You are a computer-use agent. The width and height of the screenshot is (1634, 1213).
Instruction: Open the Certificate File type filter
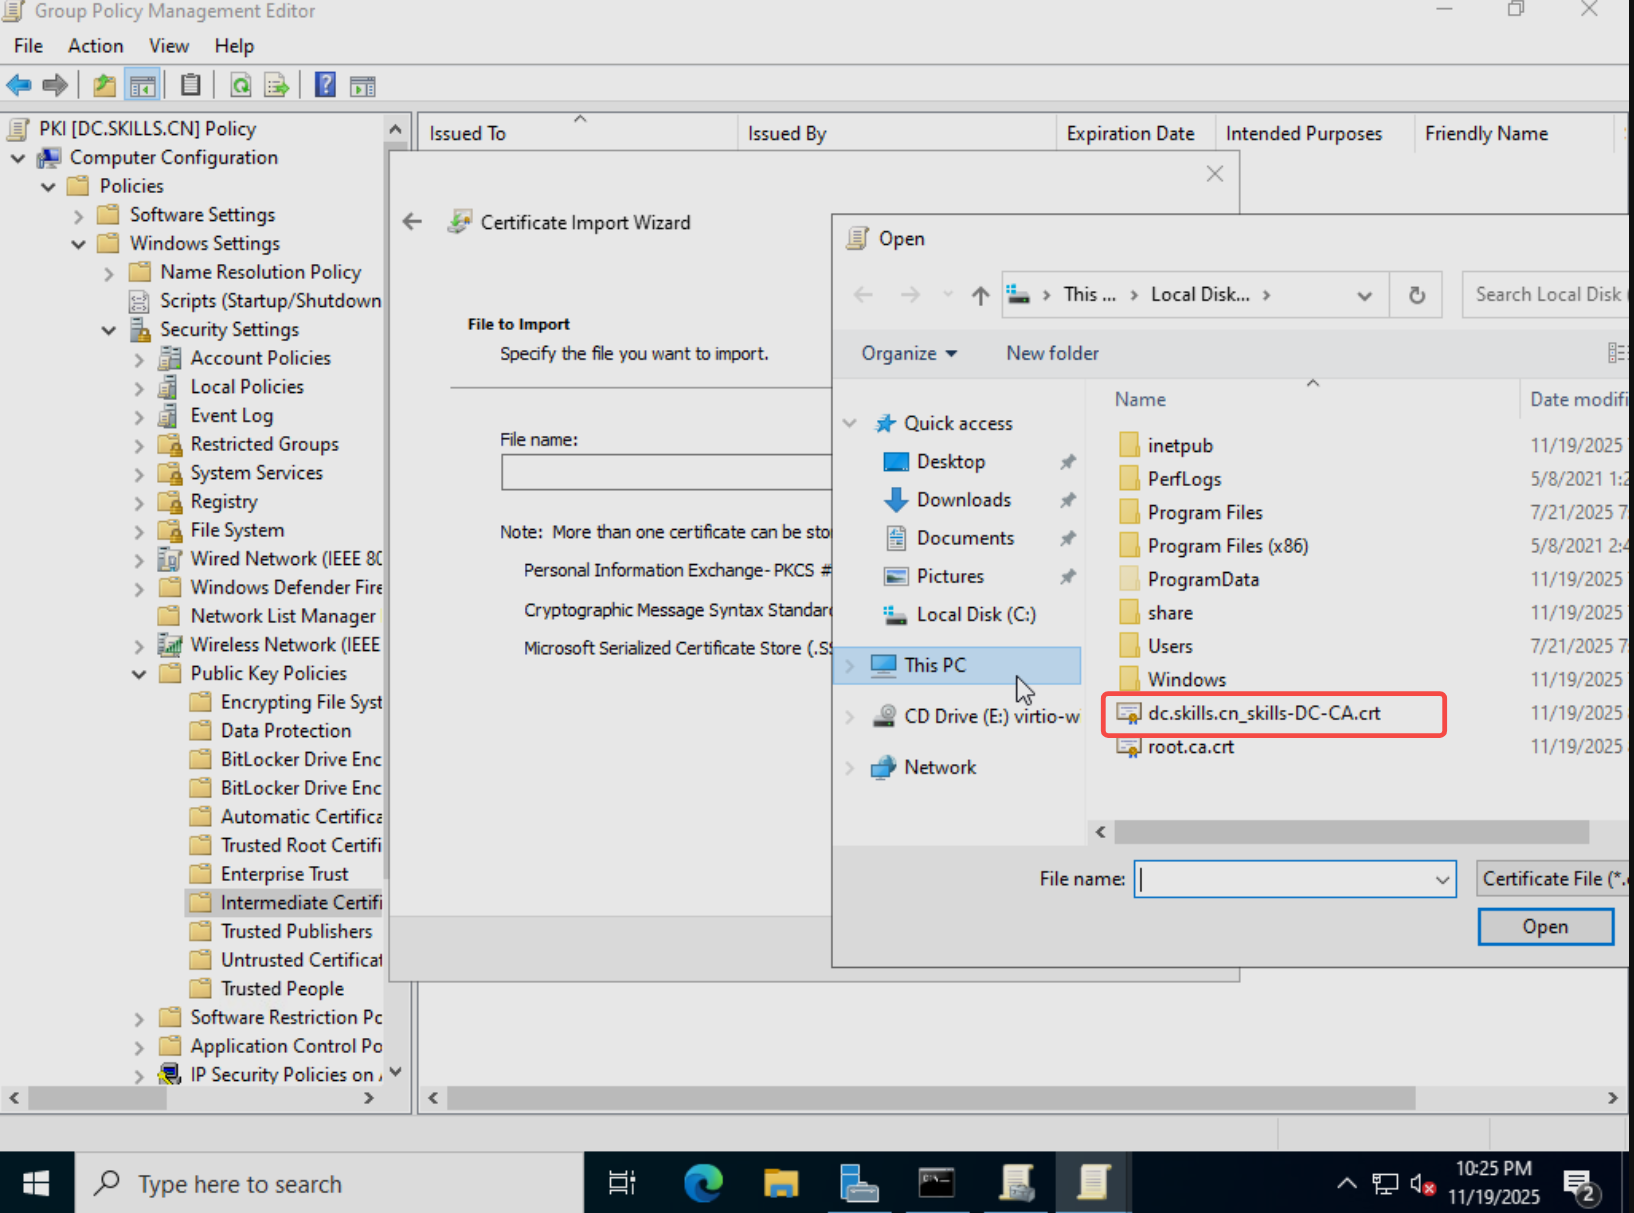1553,879
